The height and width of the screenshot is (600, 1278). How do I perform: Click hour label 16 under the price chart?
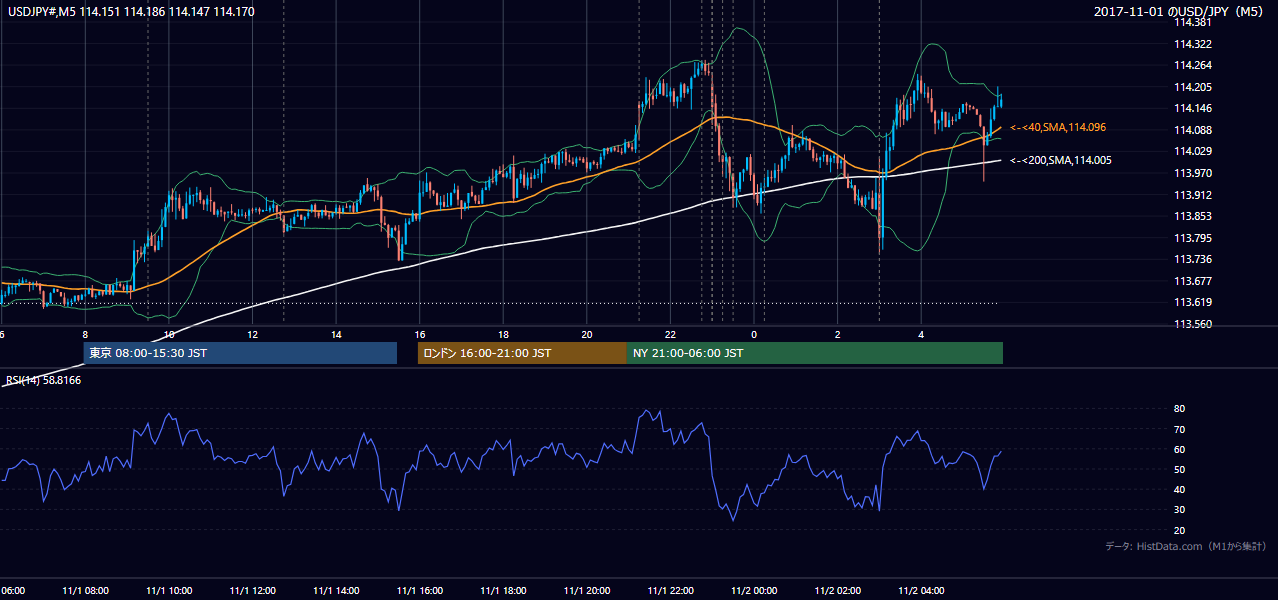coord(421,335)
